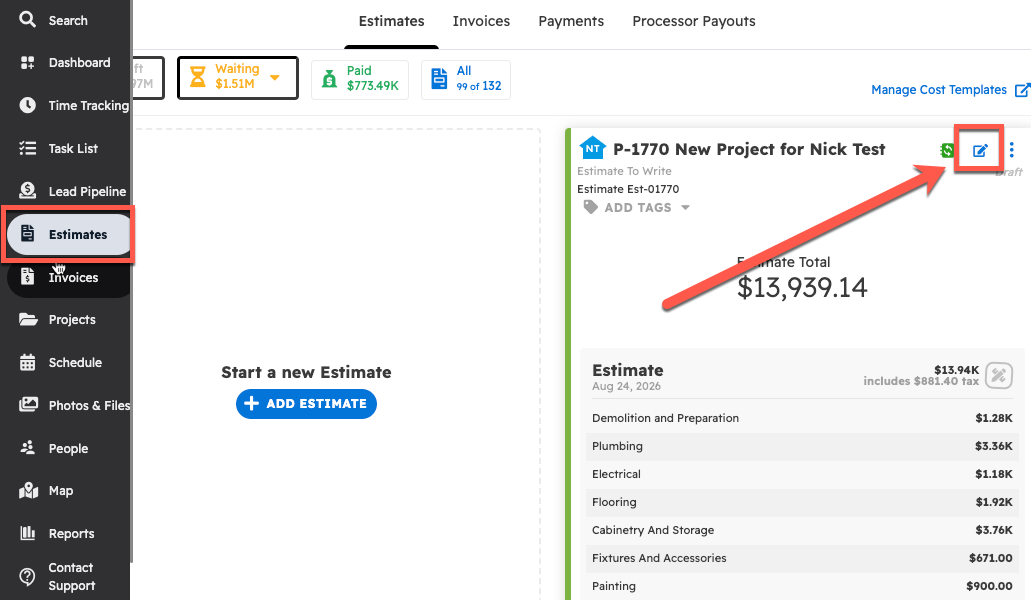Screen dimensions: 1031x600
Task: Filter estimates by Paid status
Action: [x=360, y=79]
